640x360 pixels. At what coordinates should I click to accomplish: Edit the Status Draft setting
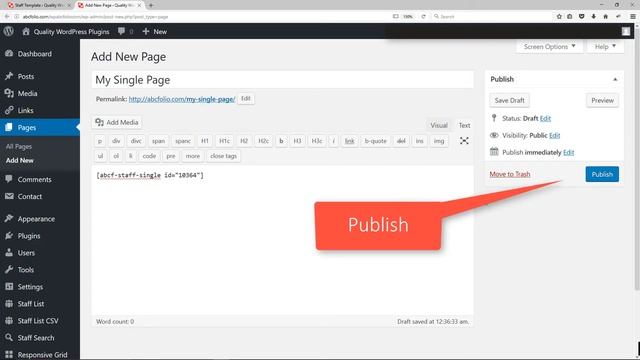click(x=545, y=118)
